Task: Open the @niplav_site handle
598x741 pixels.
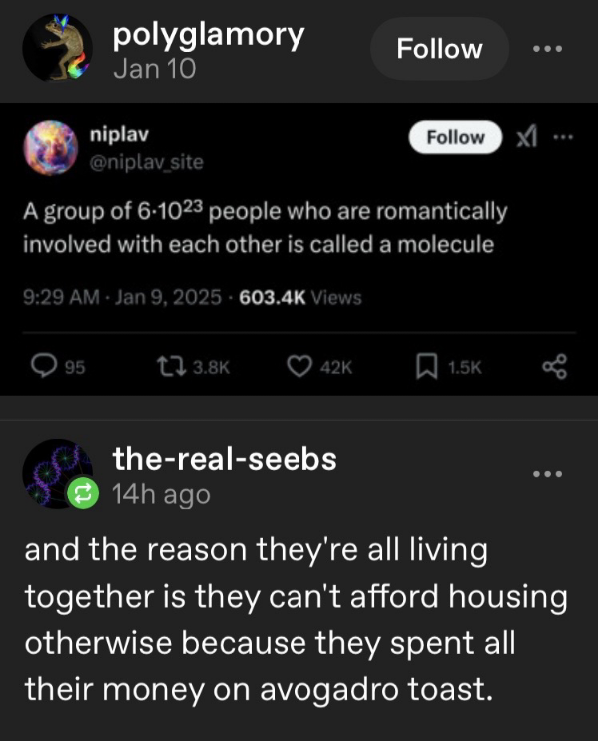Action: click(x=147, y=162)
